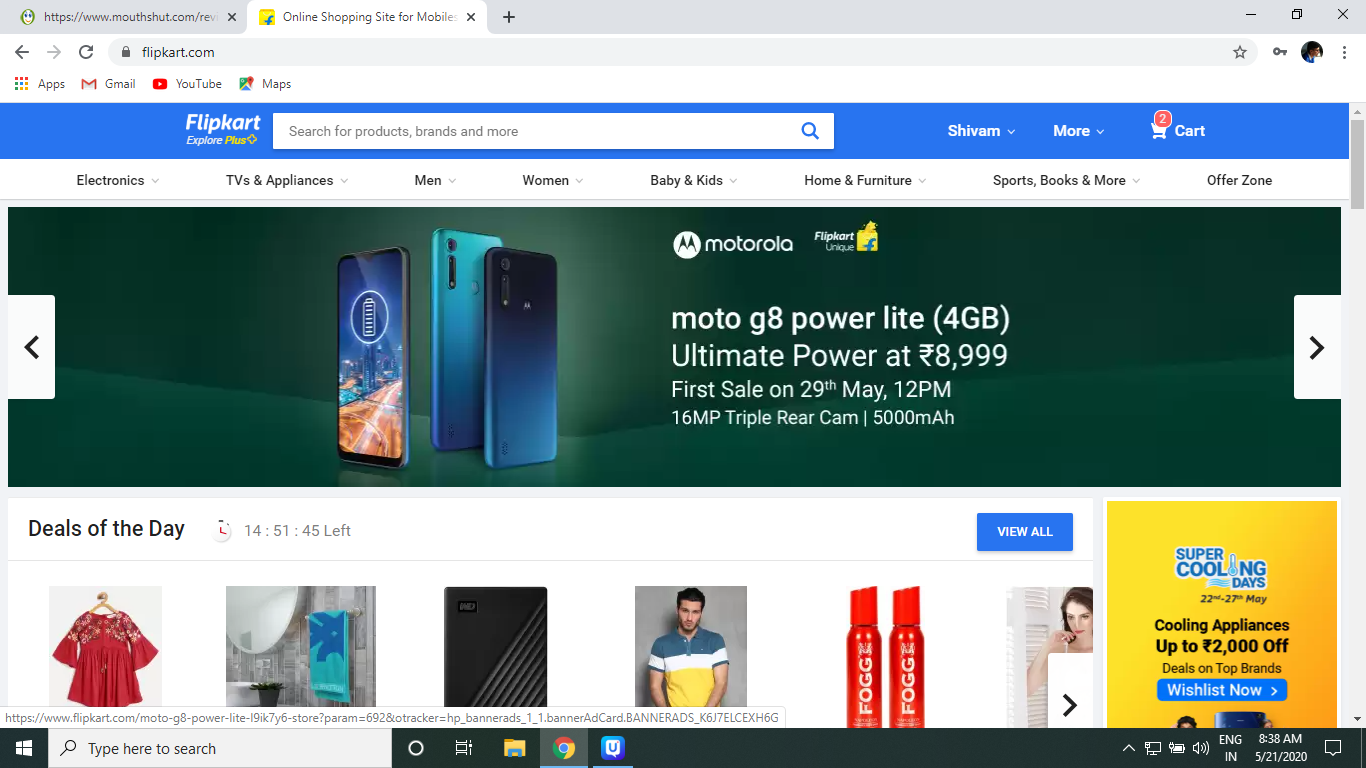Show next banner with right arrow
Screen dimensions: 1366x768
pos(1316,347)
